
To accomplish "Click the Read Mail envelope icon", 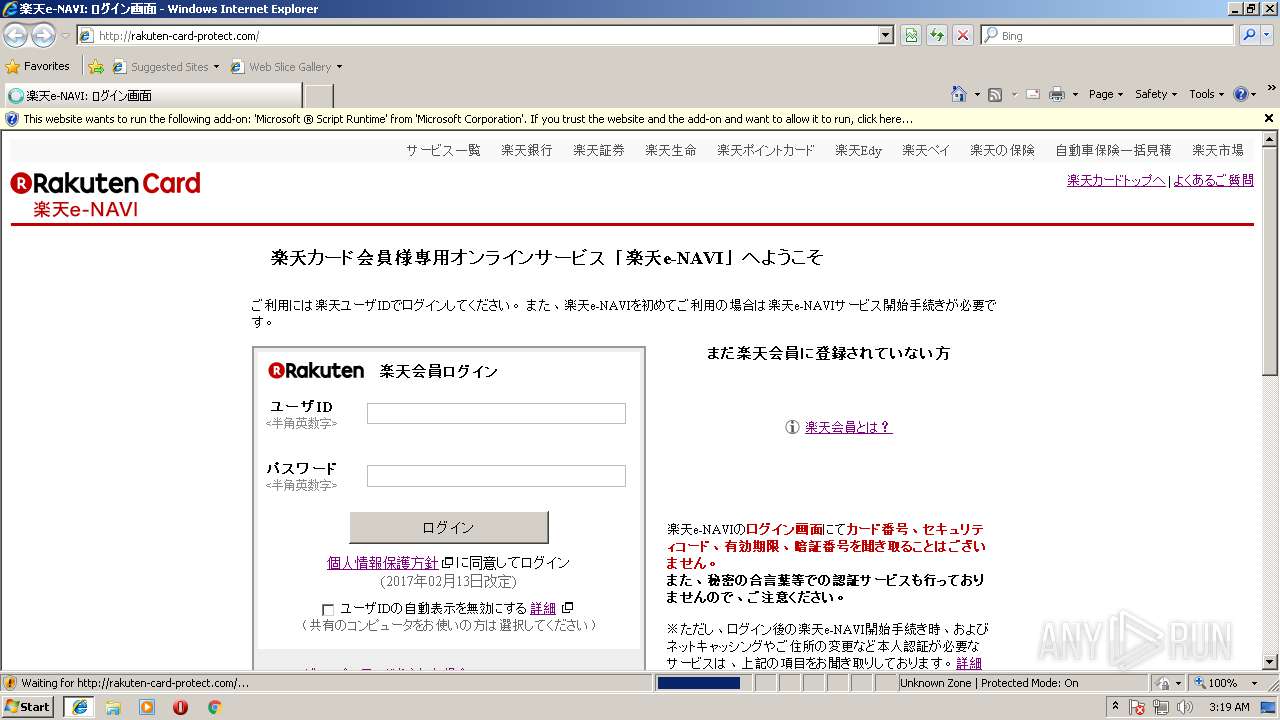I will pyautogui.click(x=1033, y=94).
